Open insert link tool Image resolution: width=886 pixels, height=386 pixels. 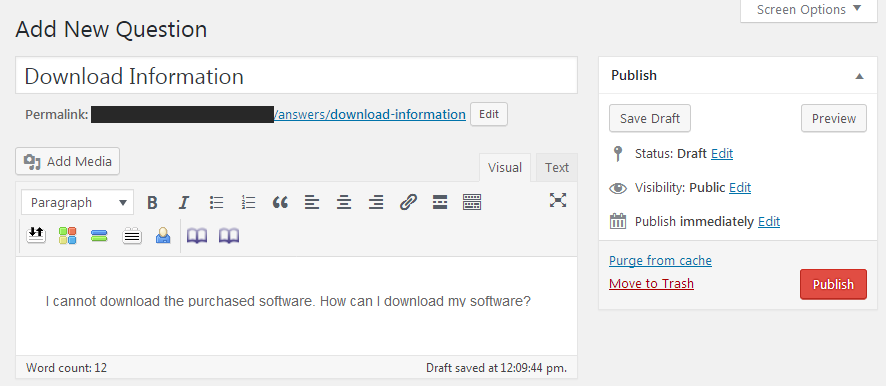(x=408, y=202)
